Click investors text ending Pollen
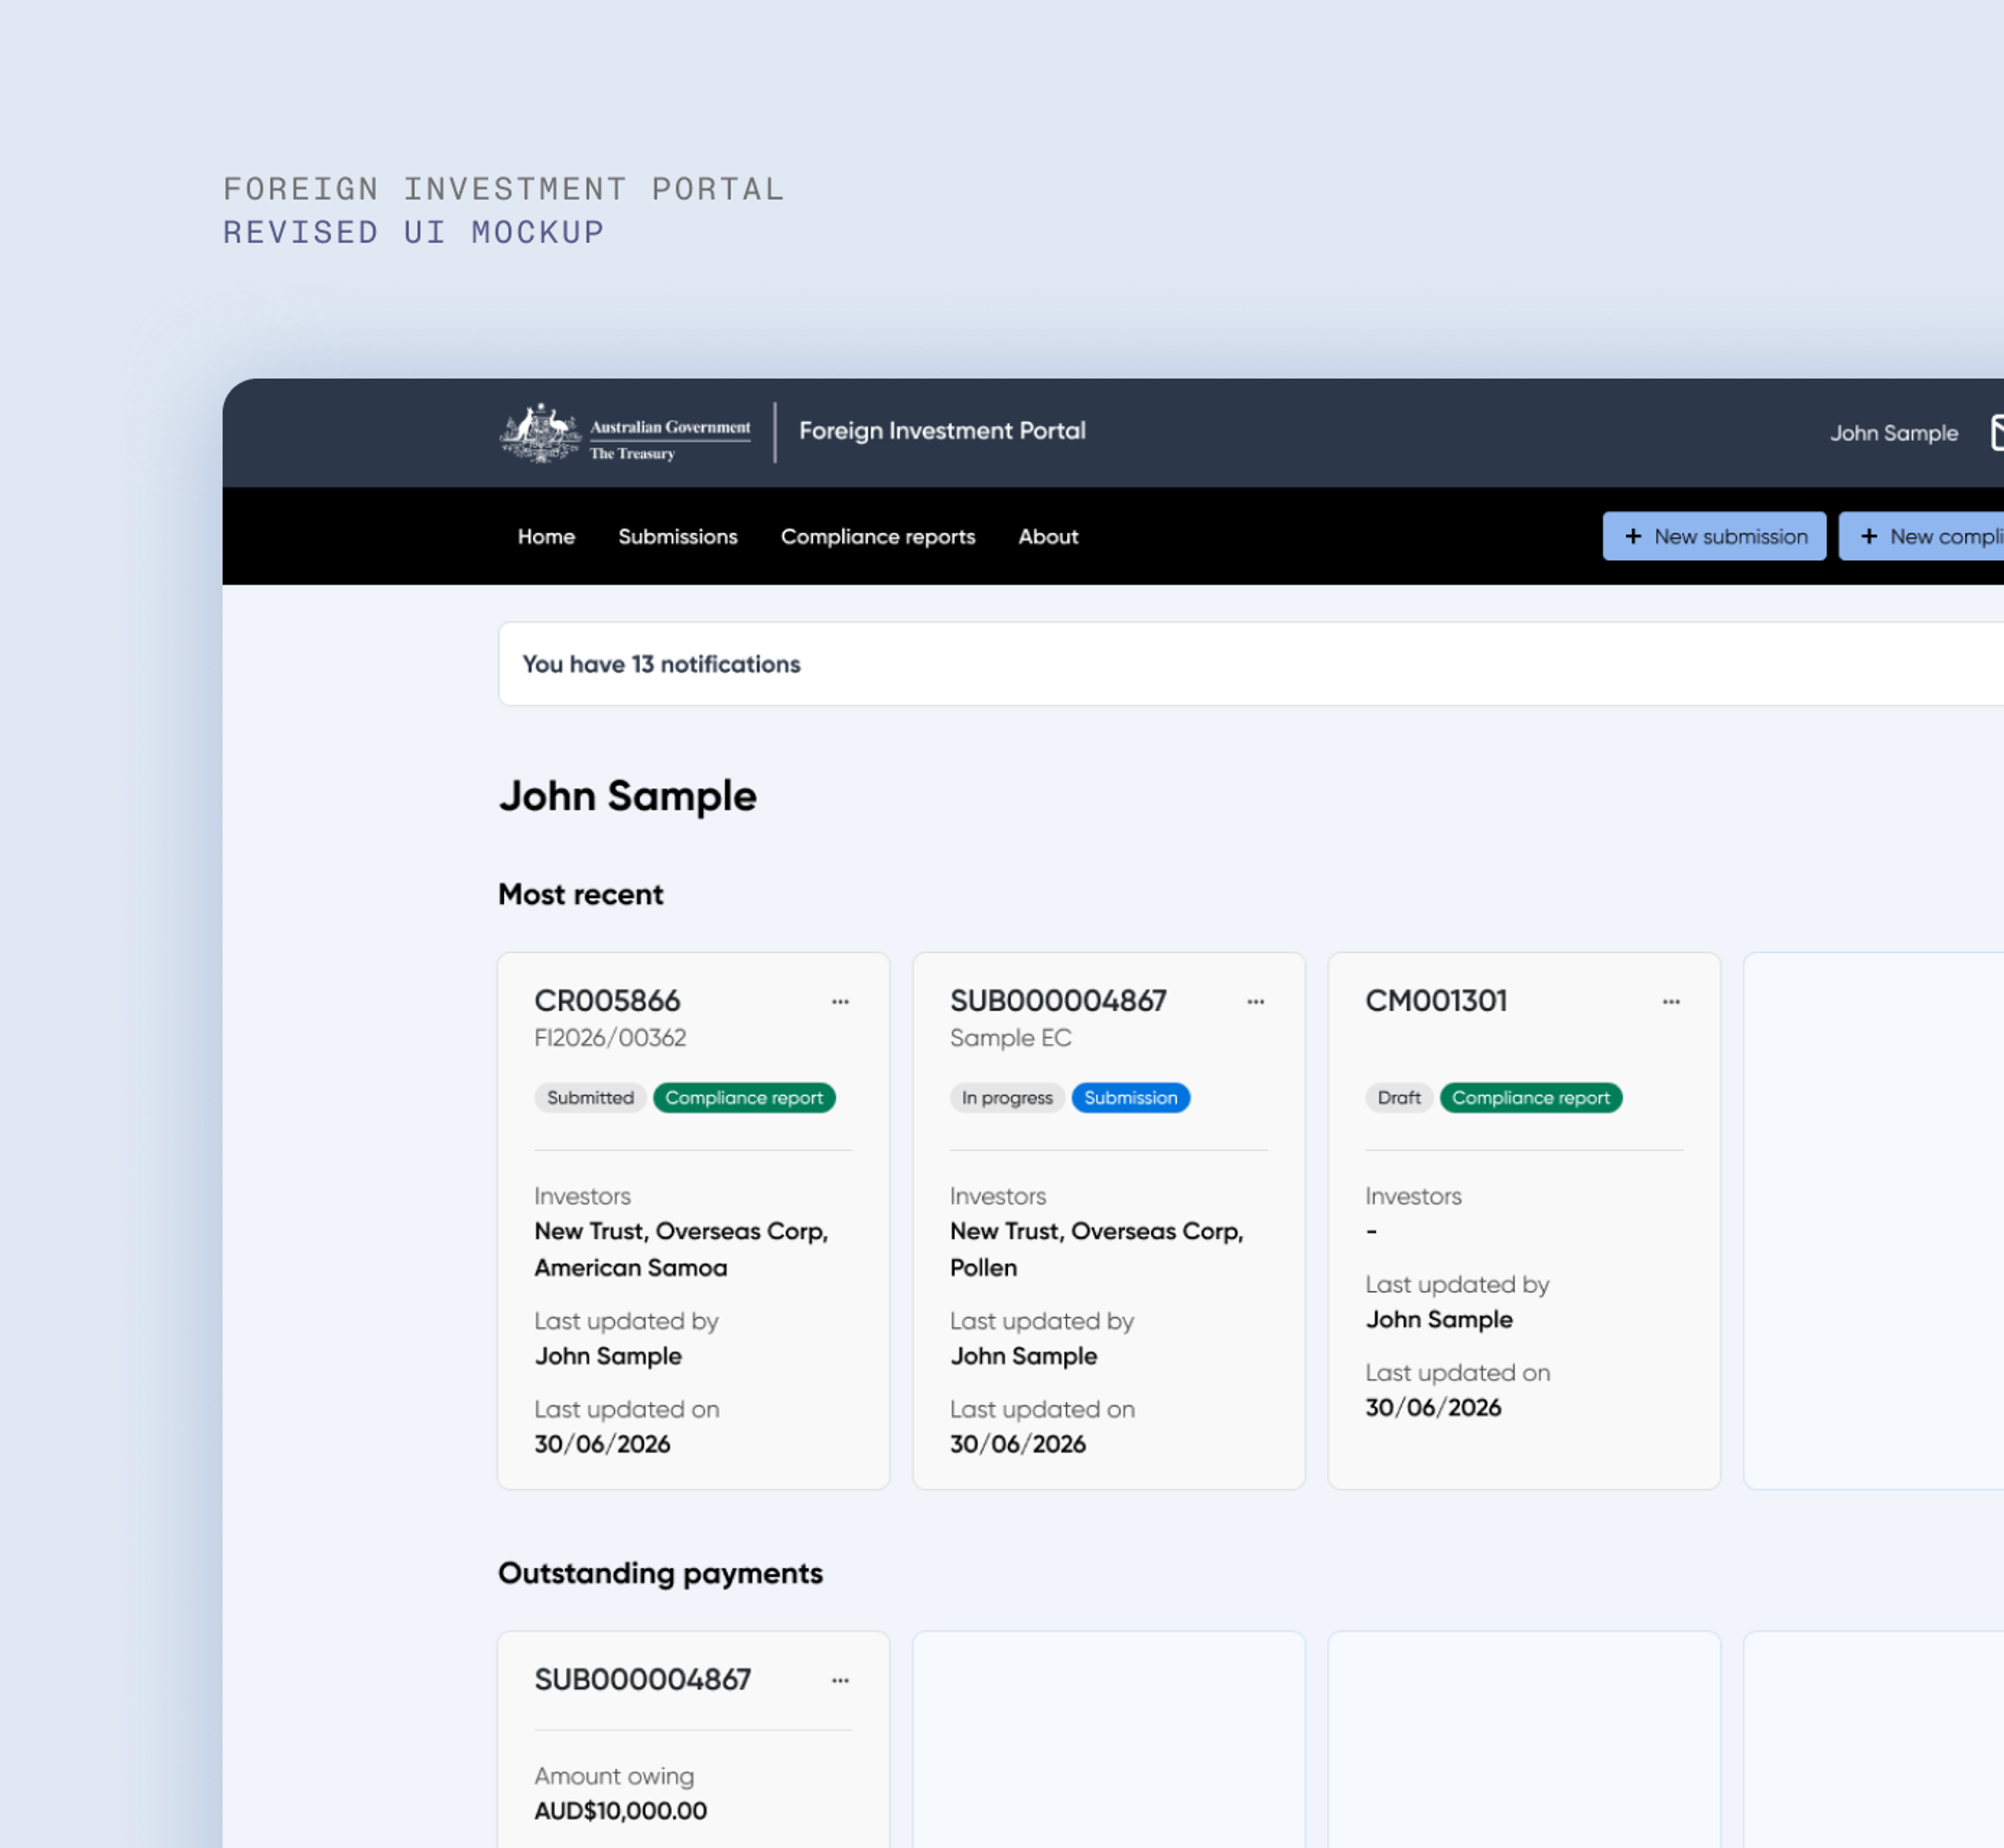 [1097, 1250]
